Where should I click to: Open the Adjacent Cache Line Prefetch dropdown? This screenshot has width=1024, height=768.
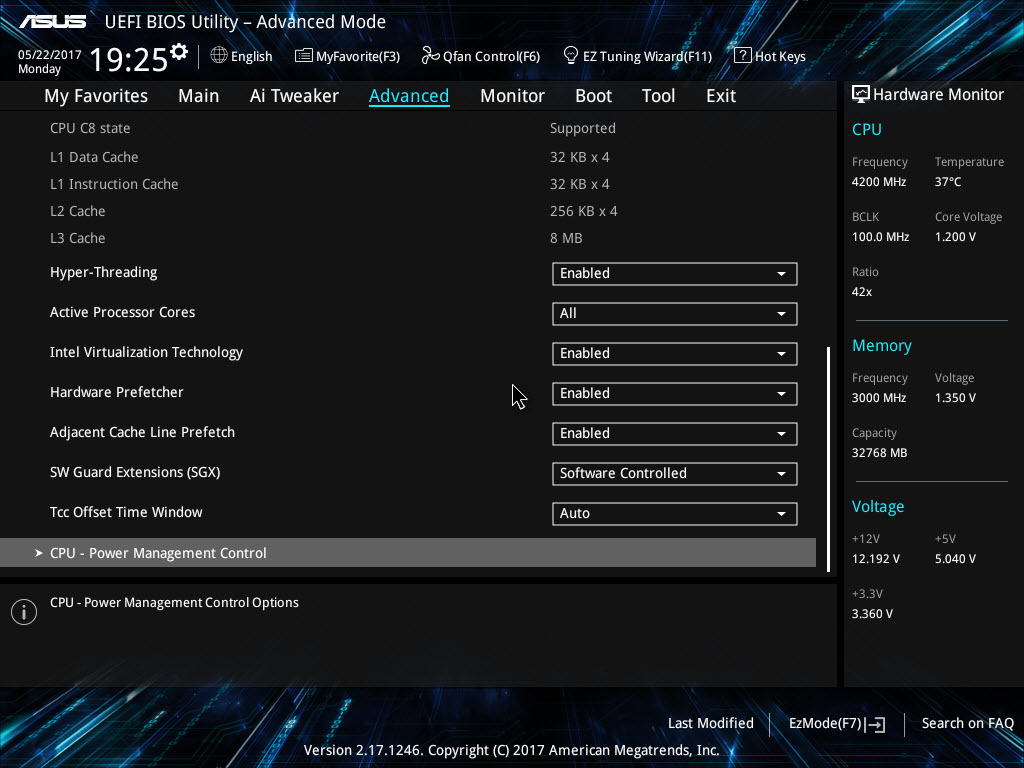pos(675,434)
